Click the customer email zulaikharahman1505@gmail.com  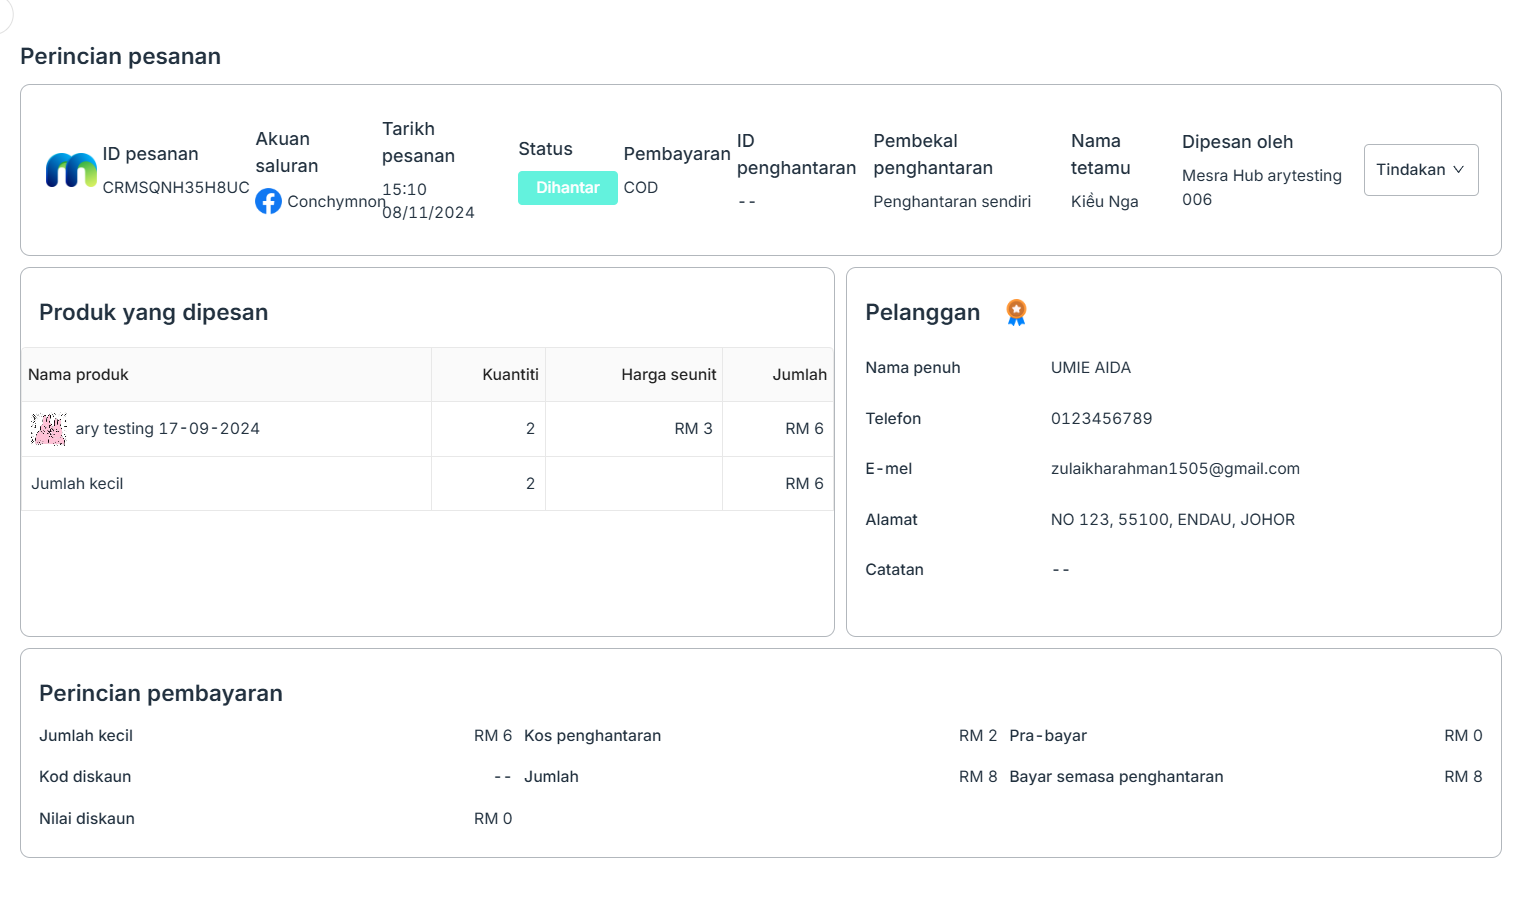pos(1175,469)
